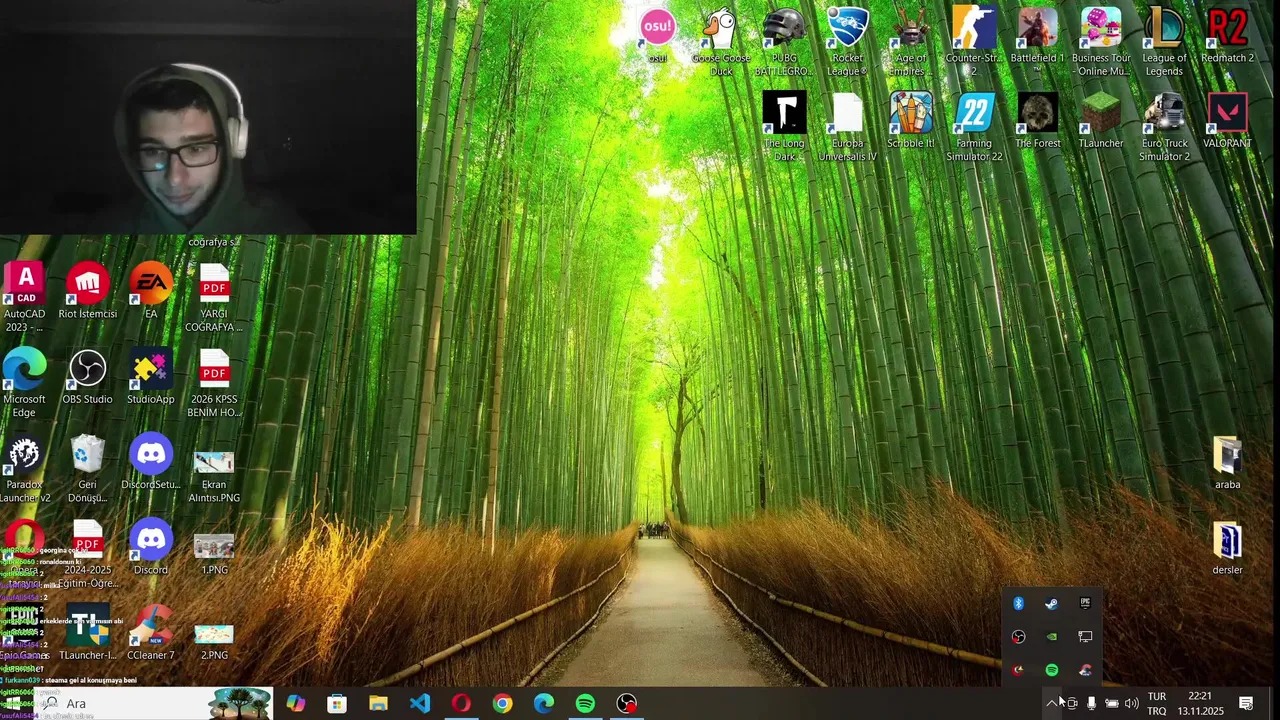This screenshot has width=1280, height=720.
Task: Open Edge from the taskbar
Action: pos(544,704)
